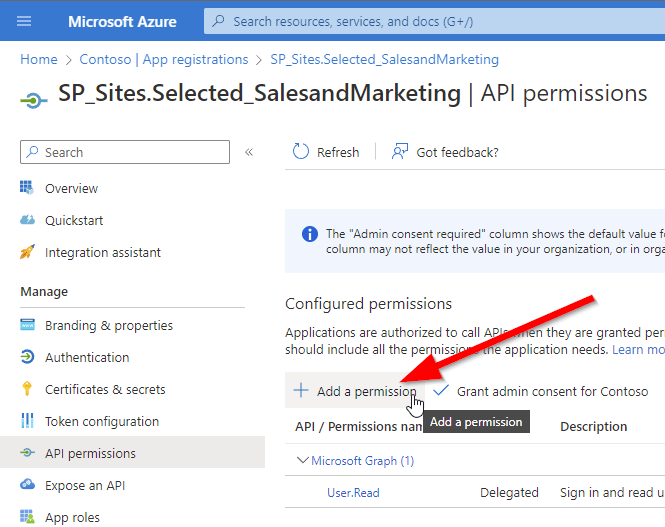Click Add a permission button

click(x=355, y=390)
